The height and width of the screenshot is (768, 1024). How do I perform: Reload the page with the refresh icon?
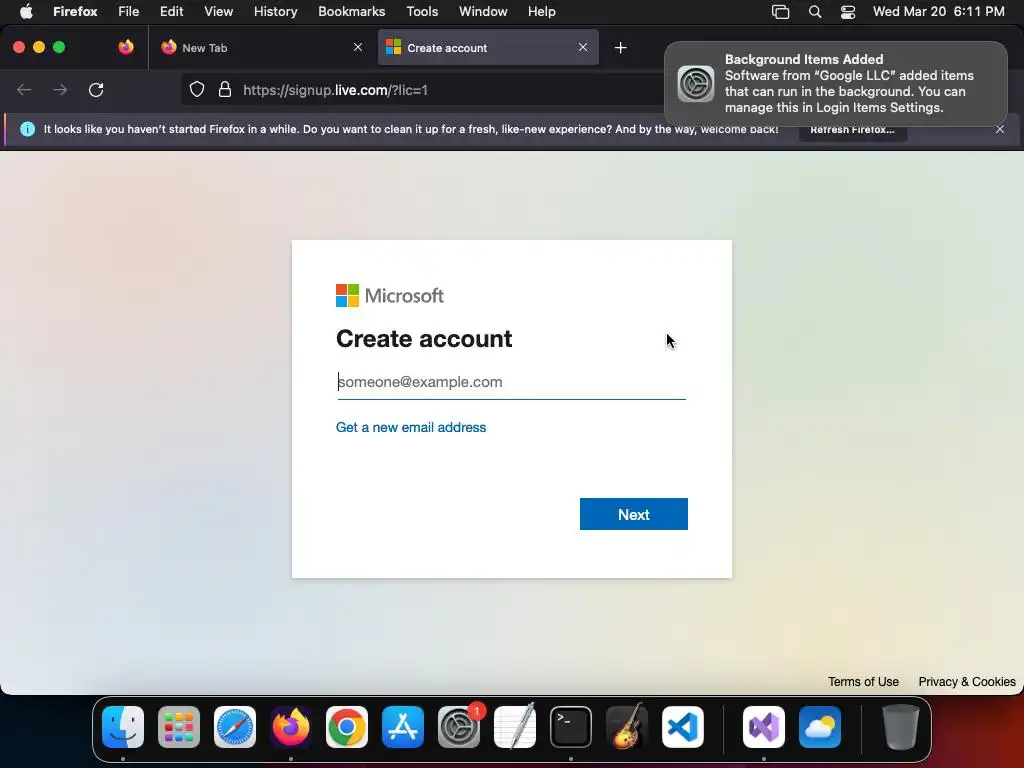[x=96, y=90]
